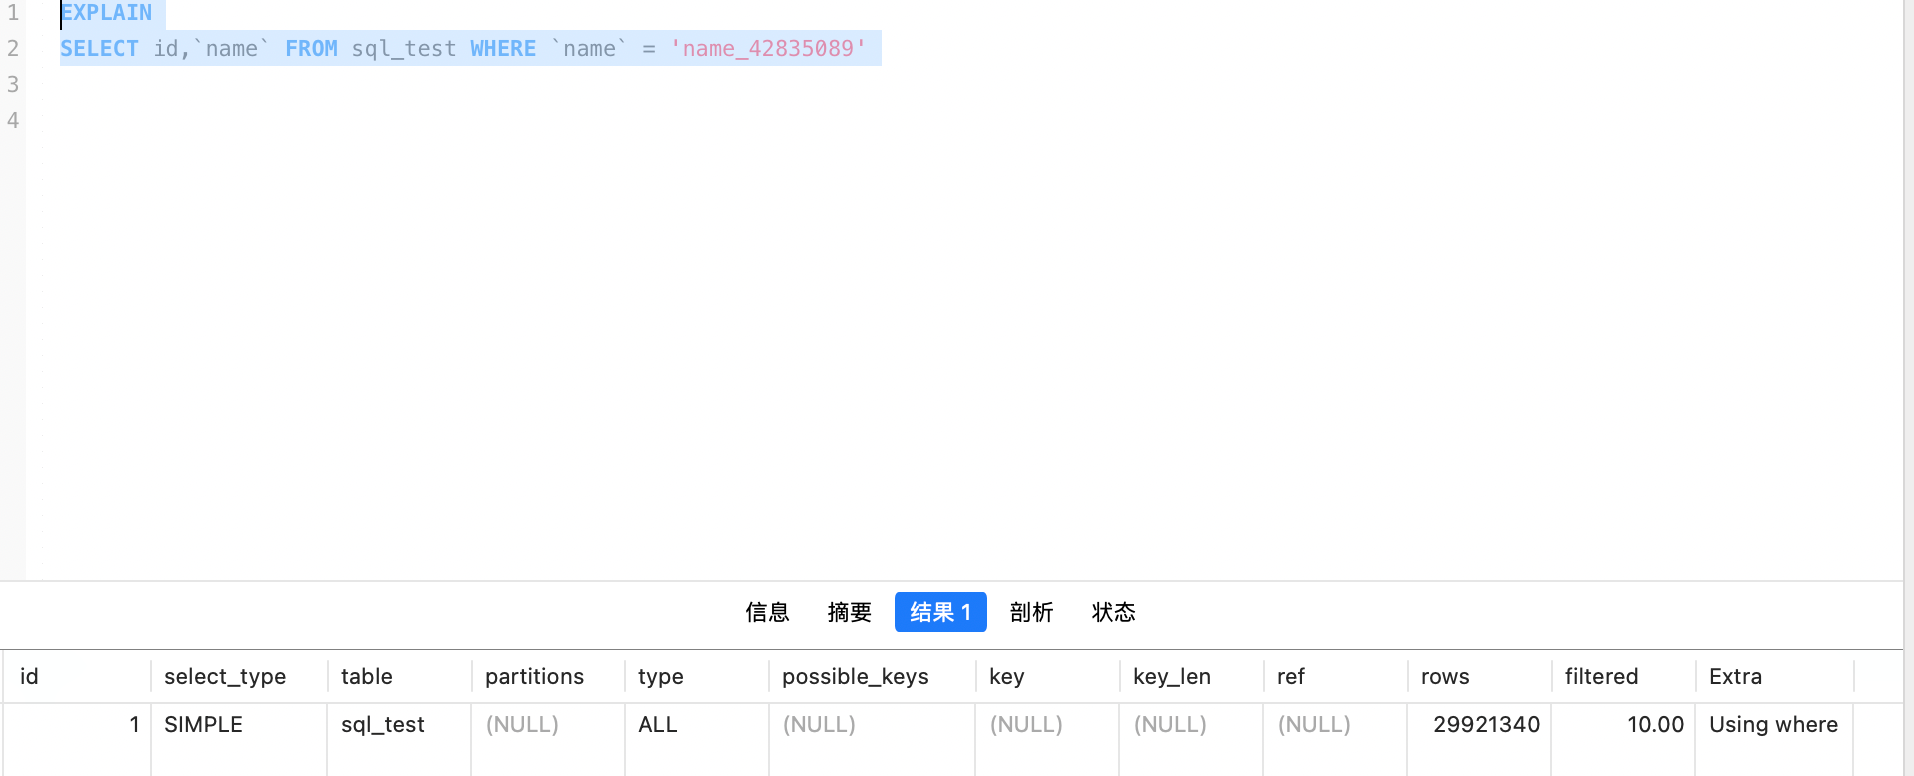Image resolution: width=1914 pixels, height=776 pixels.
Task: Open the 剖析 tab
Action: pos(1031,612)
